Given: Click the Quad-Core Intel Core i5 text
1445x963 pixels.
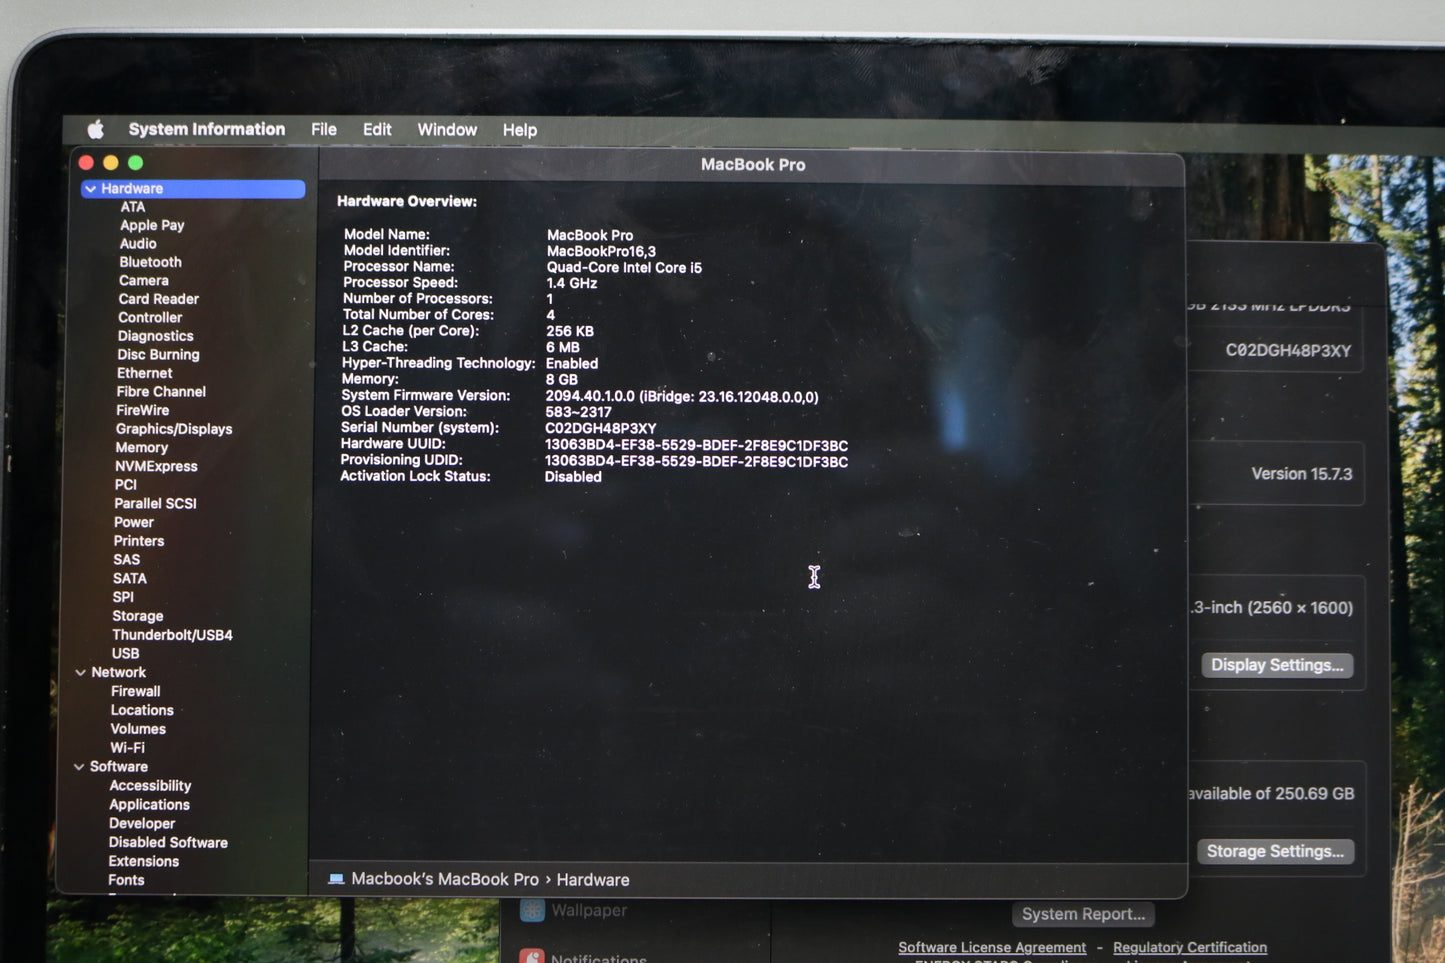Looking at the screenshot, I should point(624,267).
